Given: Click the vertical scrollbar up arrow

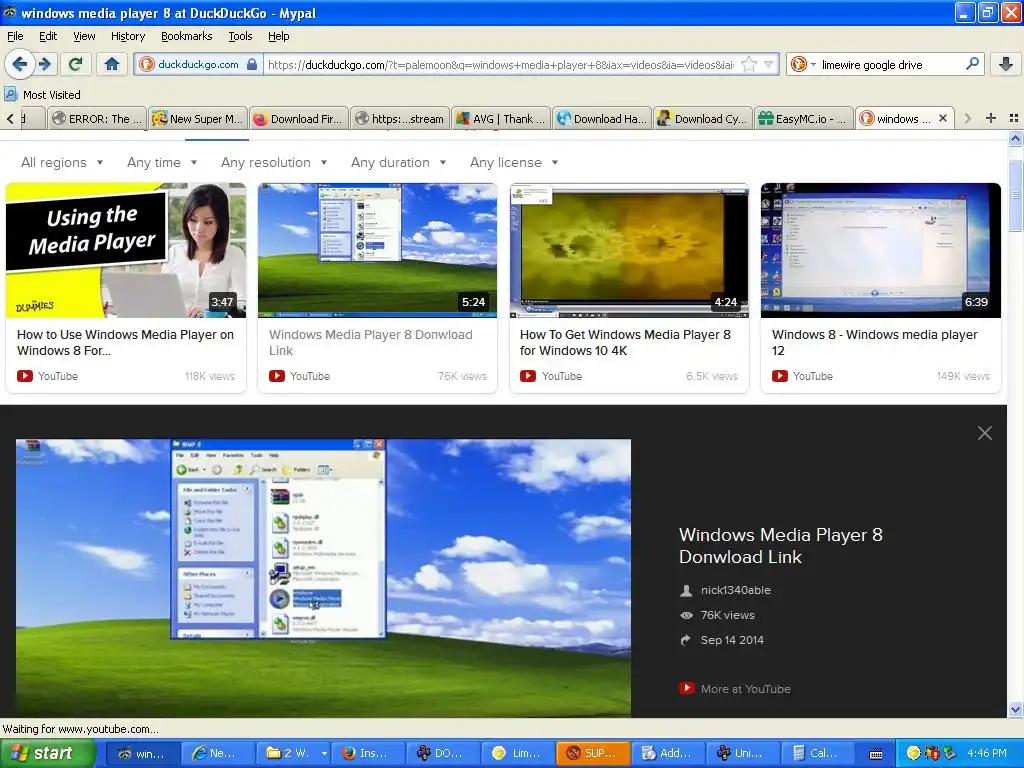Looking at the screenshot, I should (x=1015, y=138).
